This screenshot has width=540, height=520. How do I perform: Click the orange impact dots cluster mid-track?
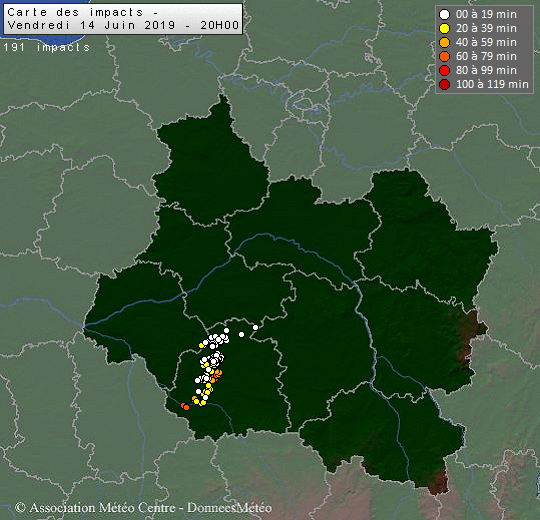[x=216, y=375]
